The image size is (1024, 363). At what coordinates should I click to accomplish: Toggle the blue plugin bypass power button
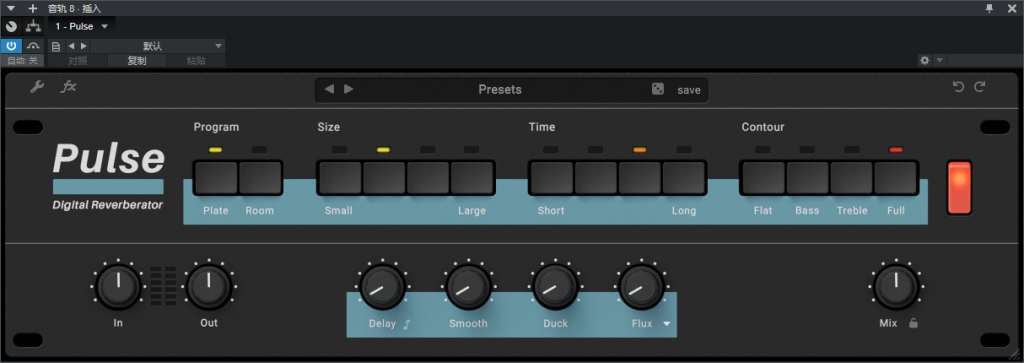pos(11,46)
